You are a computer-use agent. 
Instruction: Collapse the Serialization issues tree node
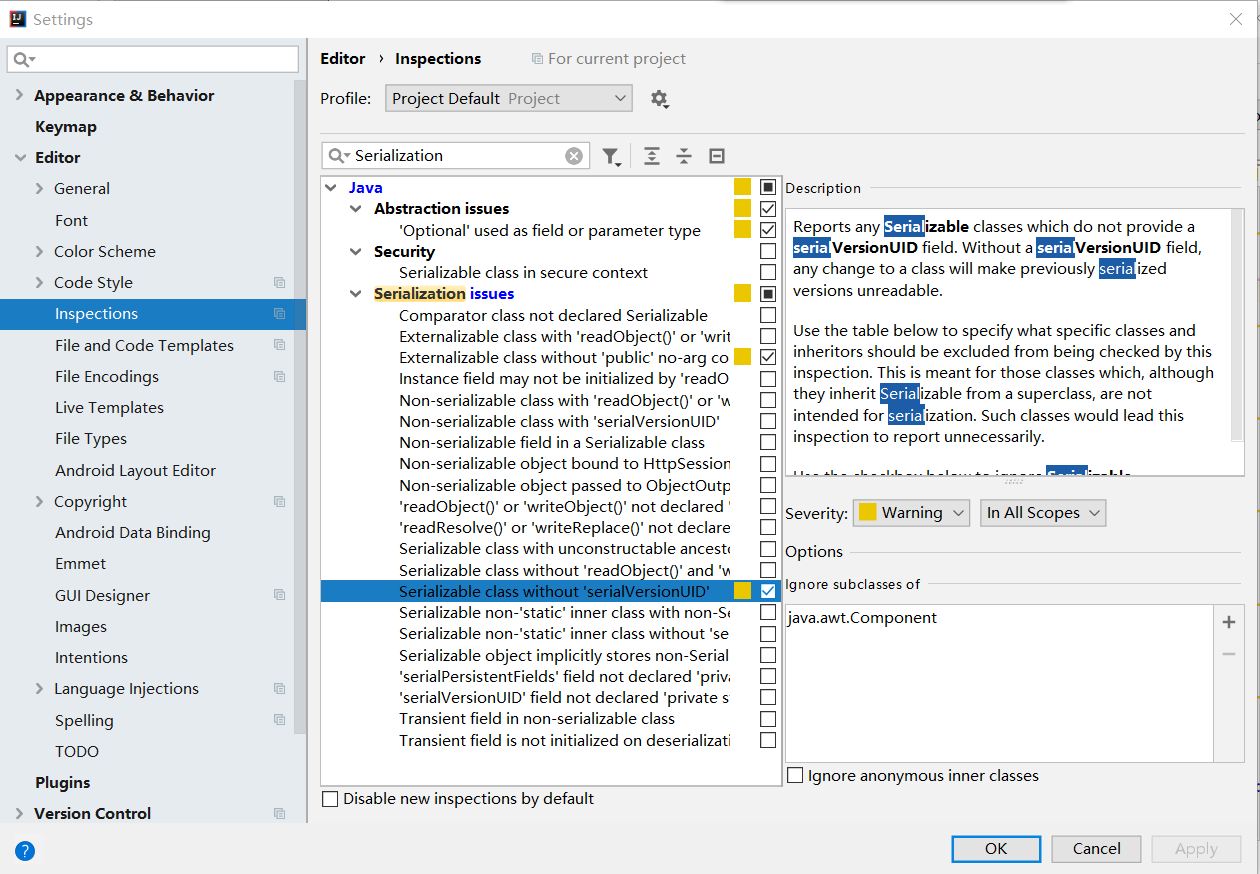tap(356, 293)
